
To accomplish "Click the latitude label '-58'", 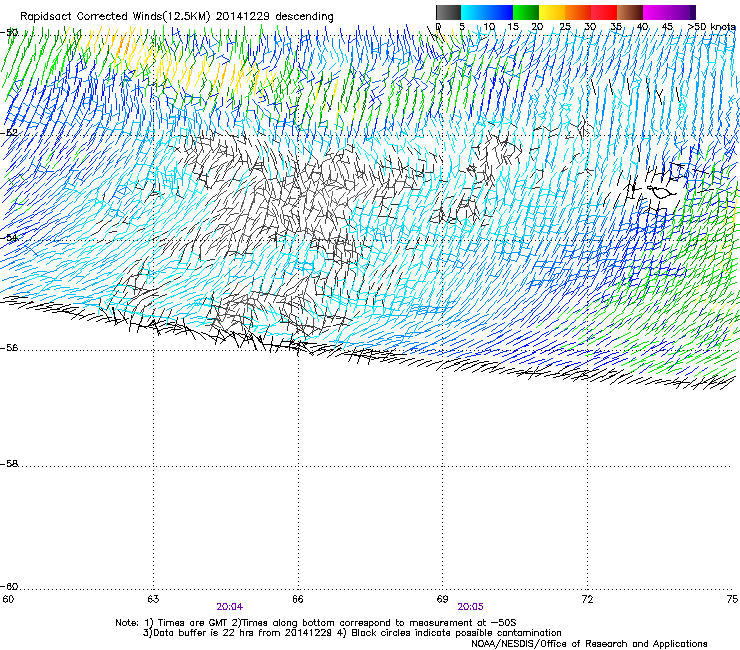I will [x=9, y=464].
